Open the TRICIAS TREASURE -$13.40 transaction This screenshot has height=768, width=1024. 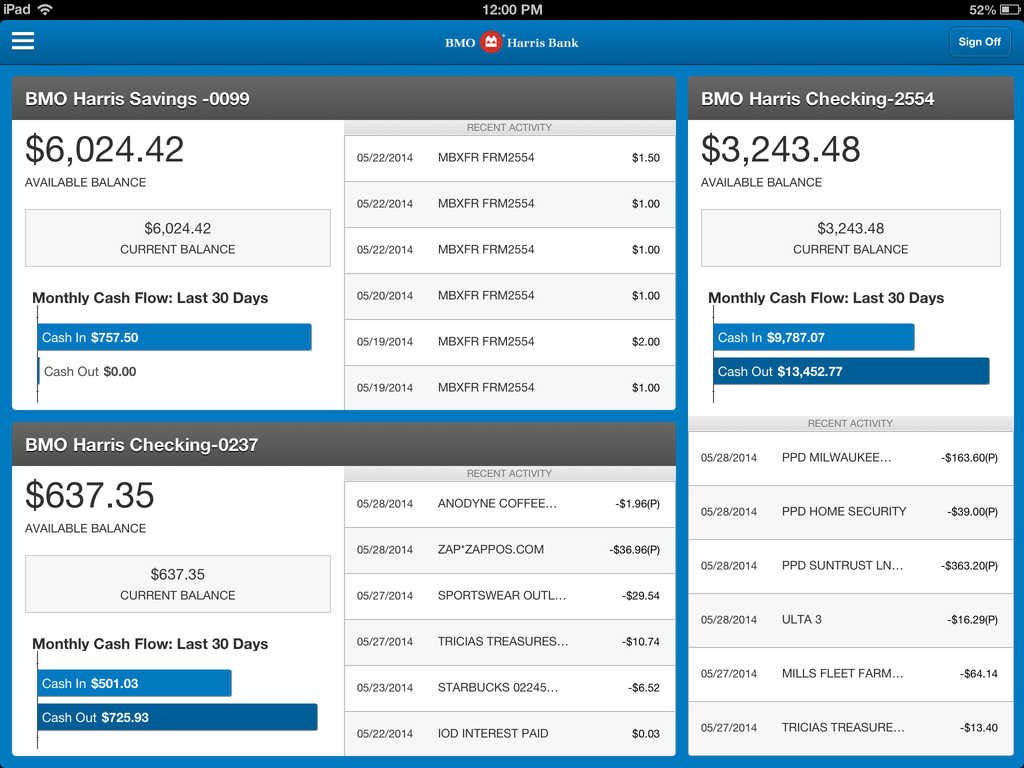point(850,728)
